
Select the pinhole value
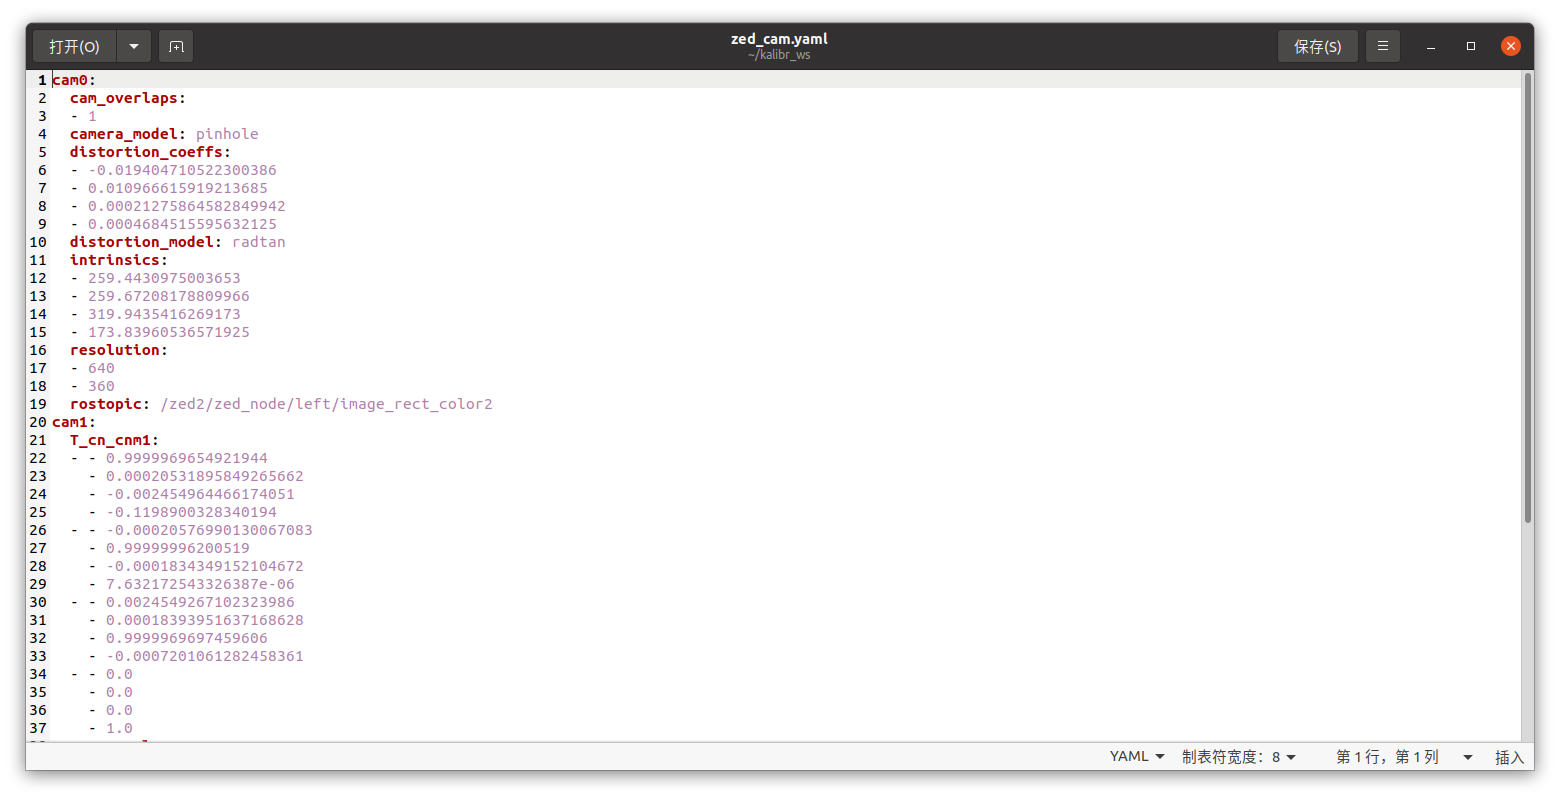[227, 134]
